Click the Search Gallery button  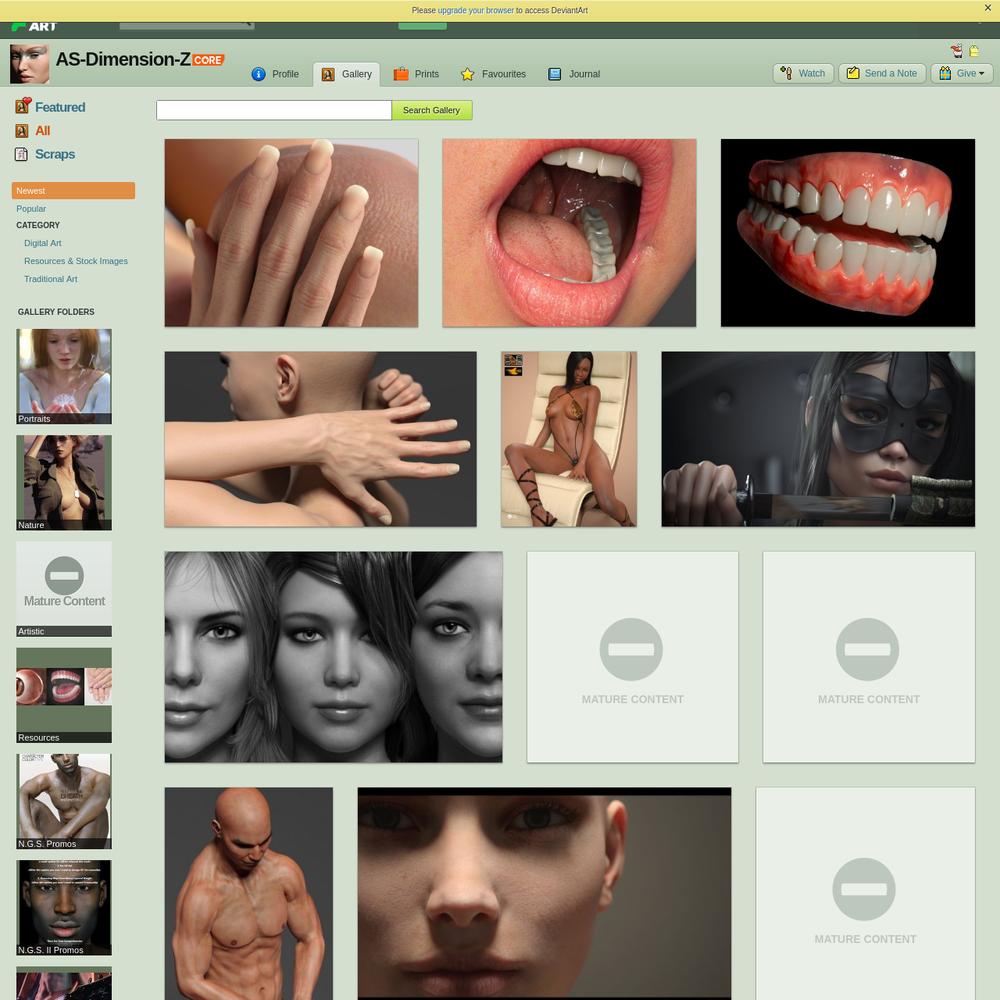tap(432, 110)
